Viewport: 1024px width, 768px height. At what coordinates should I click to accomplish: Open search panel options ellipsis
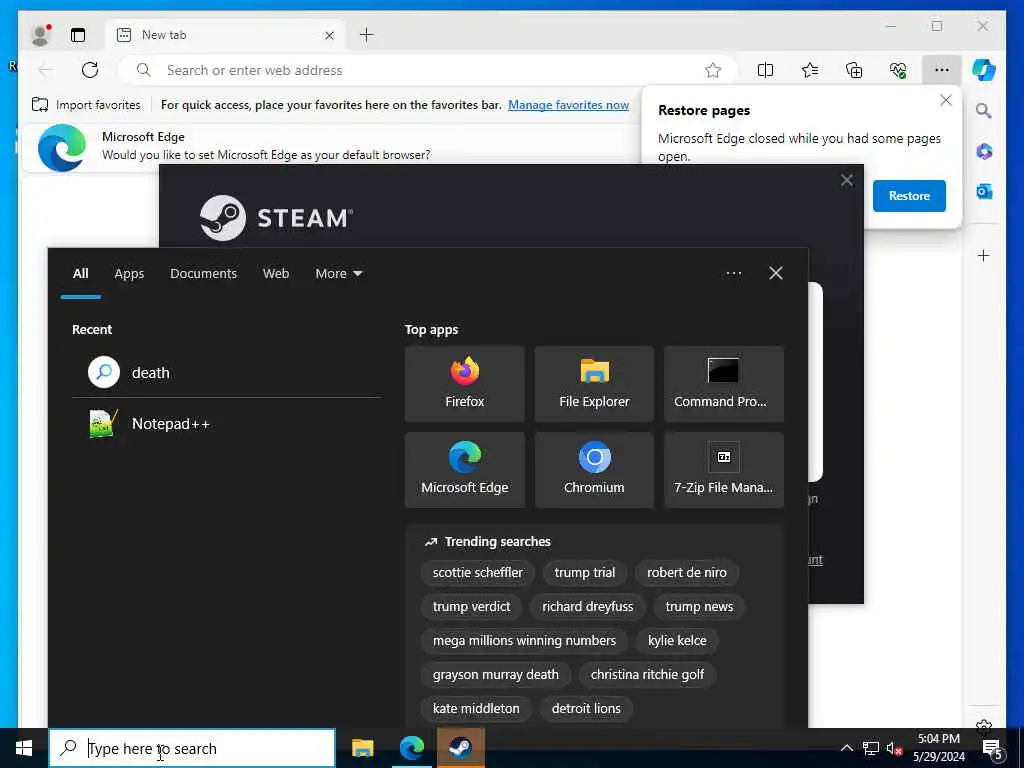[733, 273]
